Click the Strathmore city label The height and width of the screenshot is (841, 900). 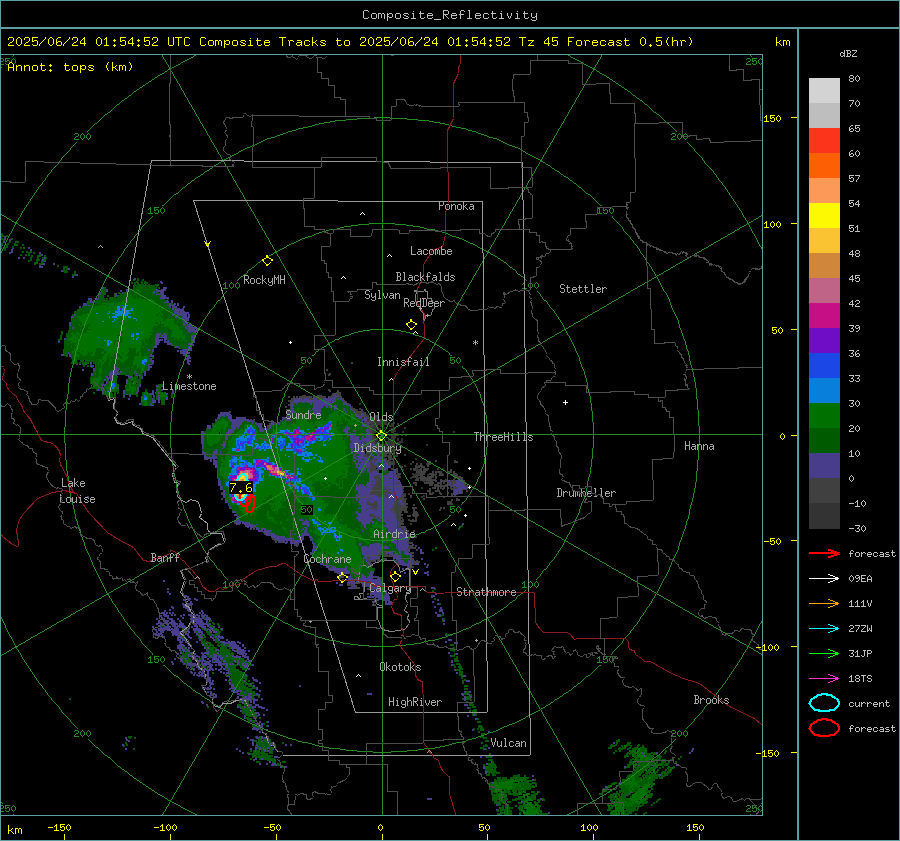coord(486,592)
